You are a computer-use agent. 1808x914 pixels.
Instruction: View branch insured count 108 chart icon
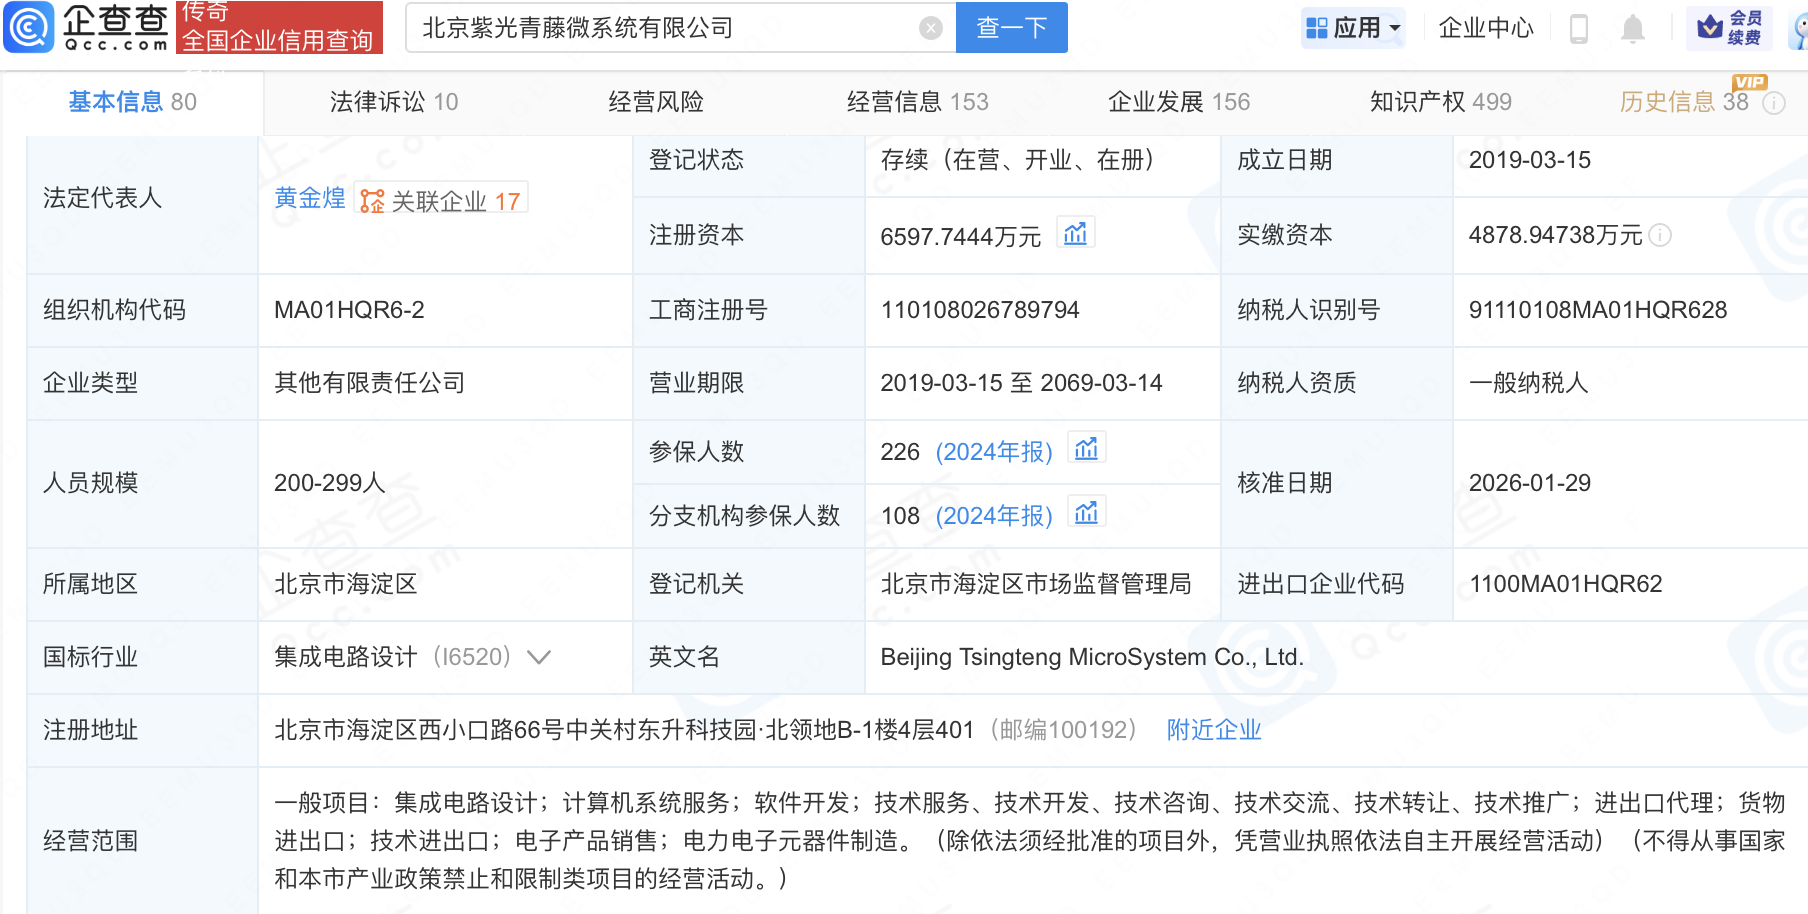(1086, 514)
